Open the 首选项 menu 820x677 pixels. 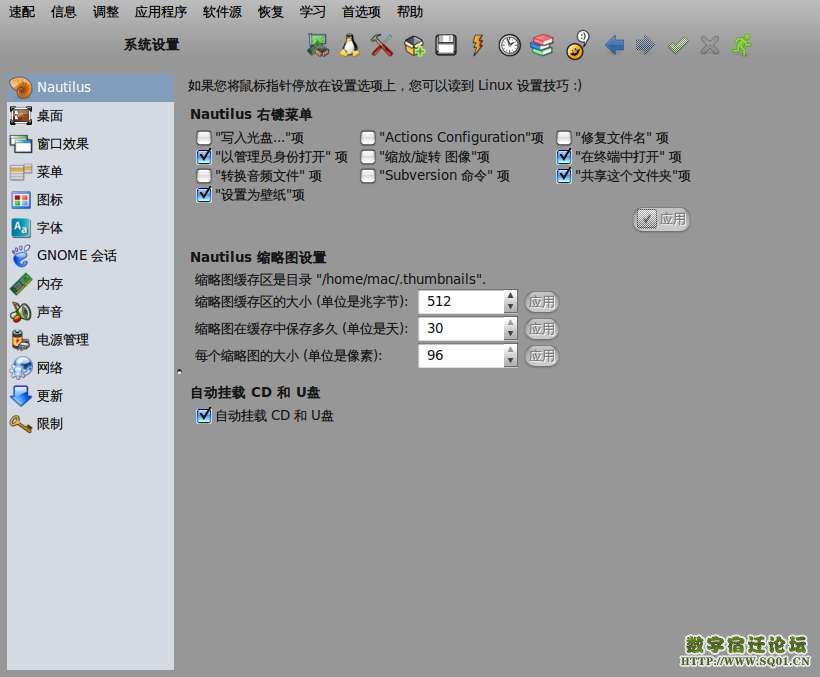(361, 12)
